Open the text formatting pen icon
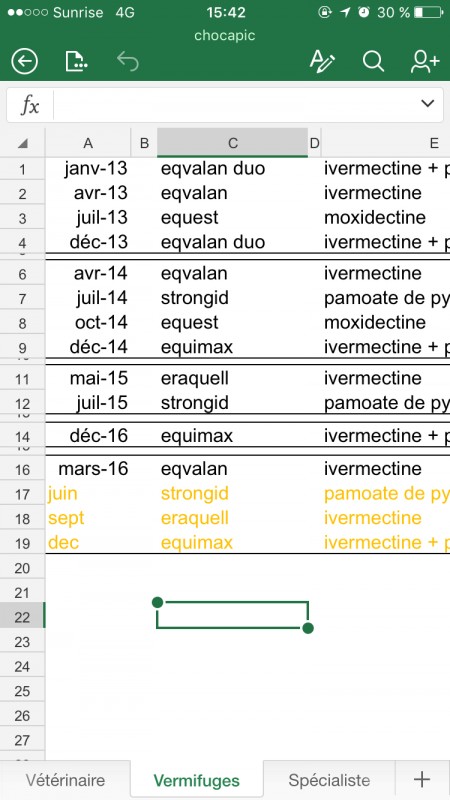Viewport: 450px width, 800px height. point(322,62)
